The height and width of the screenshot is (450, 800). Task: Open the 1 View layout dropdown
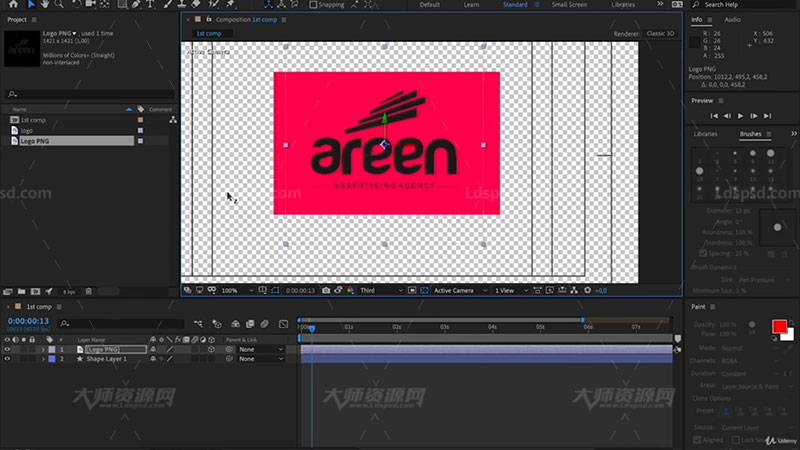pos(511,290)
